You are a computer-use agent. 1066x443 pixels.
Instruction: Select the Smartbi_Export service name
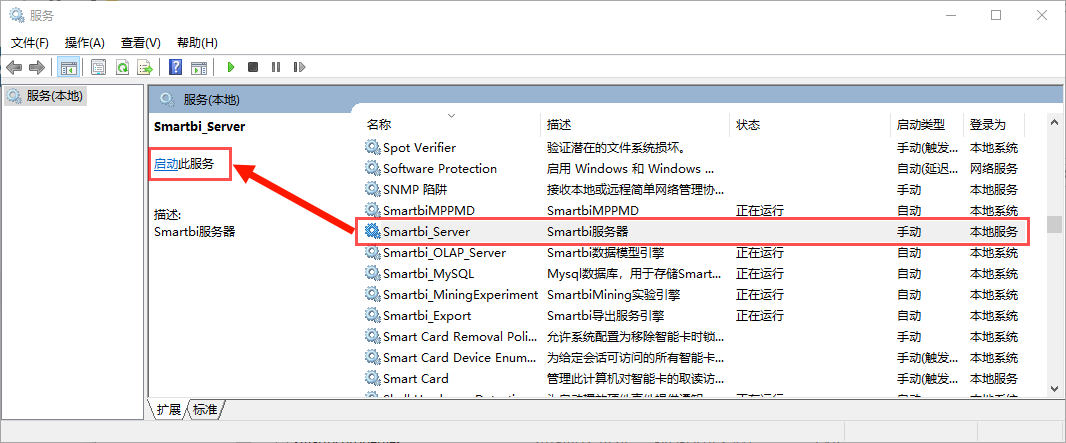(x=427, y=316)
